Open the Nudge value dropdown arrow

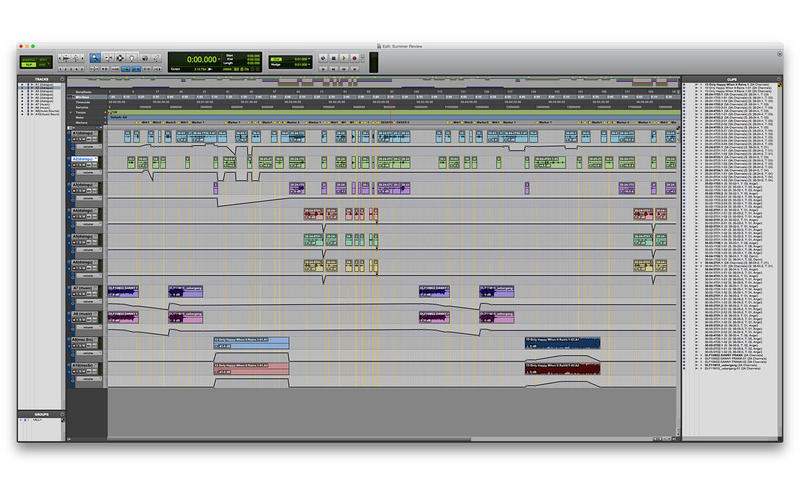[309, 65]
